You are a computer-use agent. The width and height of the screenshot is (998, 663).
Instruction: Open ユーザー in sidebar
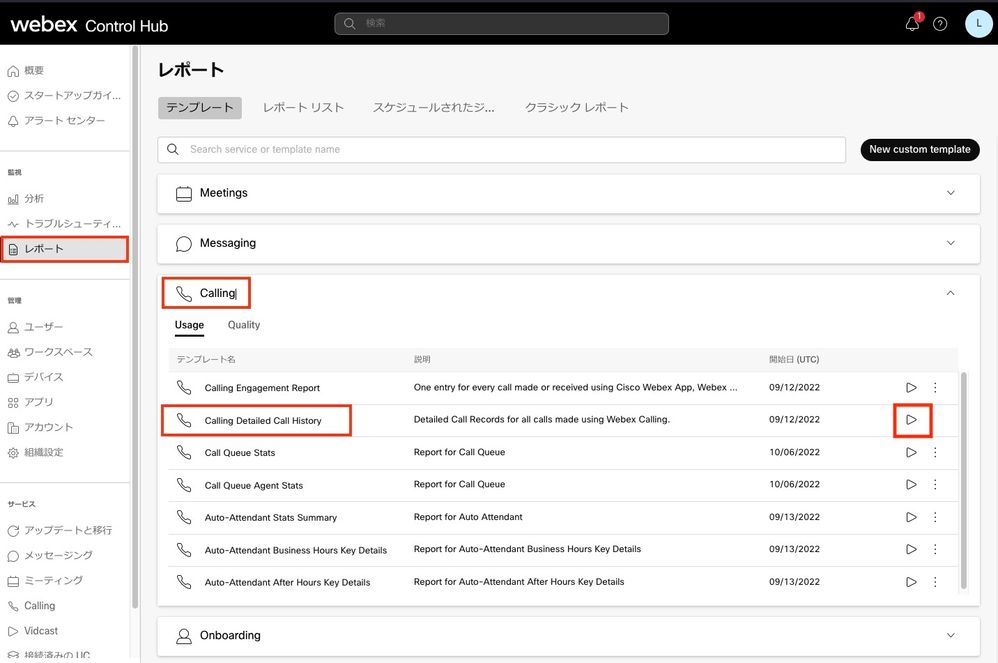click(x=36, y=327)
